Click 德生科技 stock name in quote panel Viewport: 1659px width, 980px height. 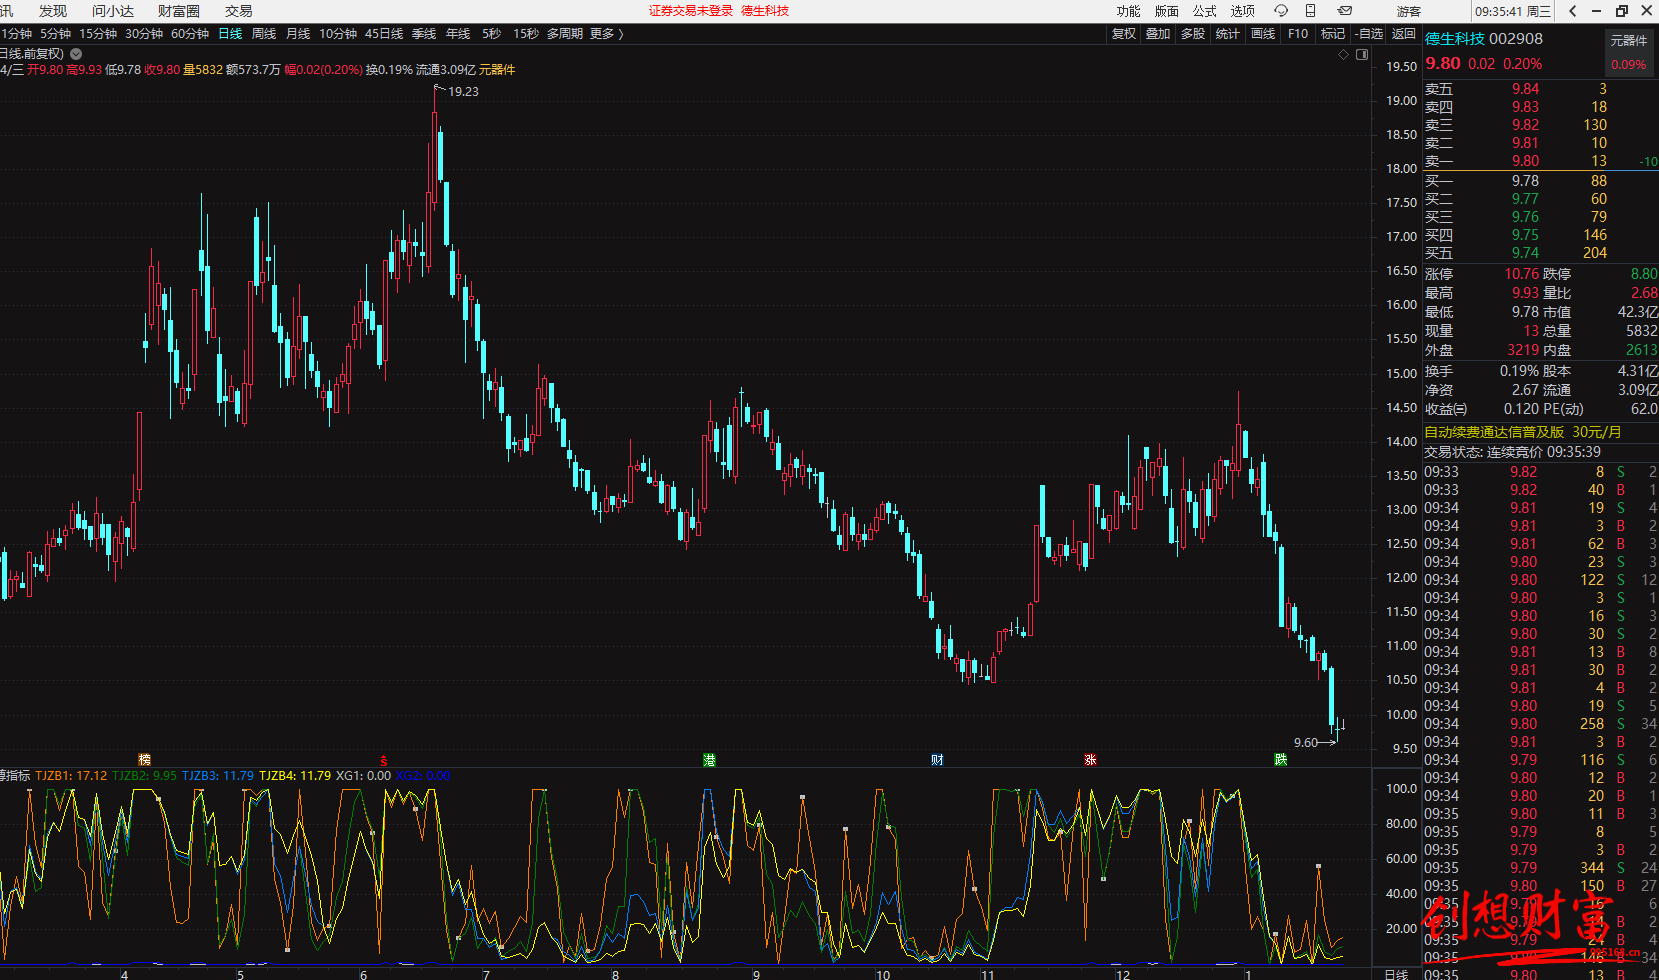click(1455, 39)
